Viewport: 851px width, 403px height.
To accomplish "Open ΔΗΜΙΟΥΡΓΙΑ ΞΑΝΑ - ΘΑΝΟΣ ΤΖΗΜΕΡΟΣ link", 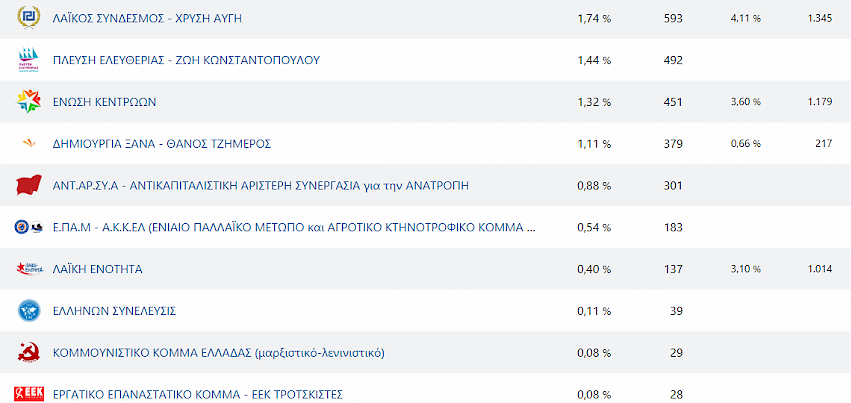I will pyautogui.click(x=162, y=144).
